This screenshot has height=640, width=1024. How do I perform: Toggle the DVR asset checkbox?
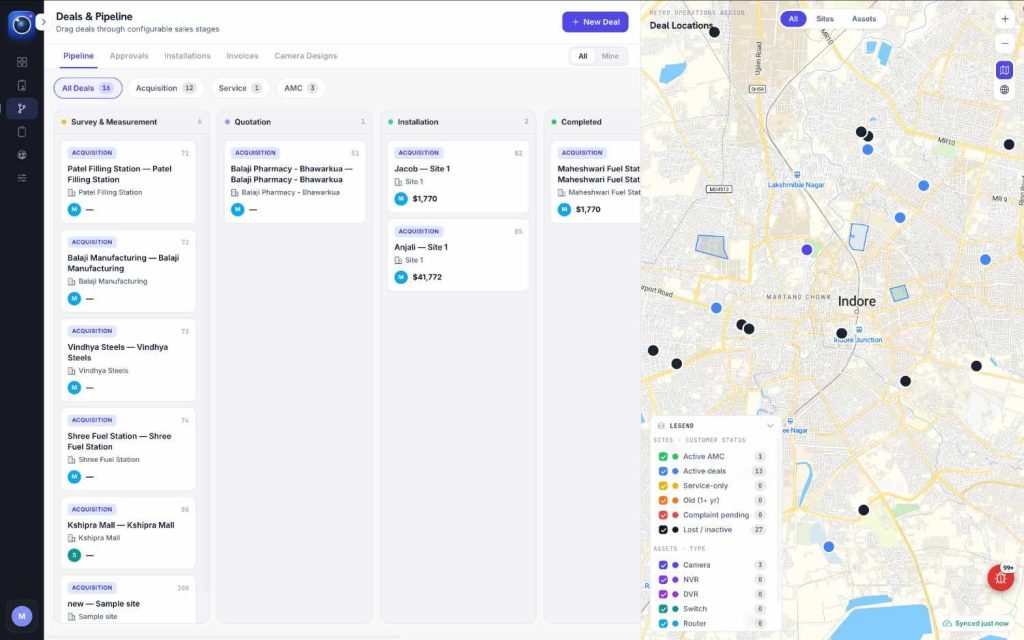pos(663,594)
